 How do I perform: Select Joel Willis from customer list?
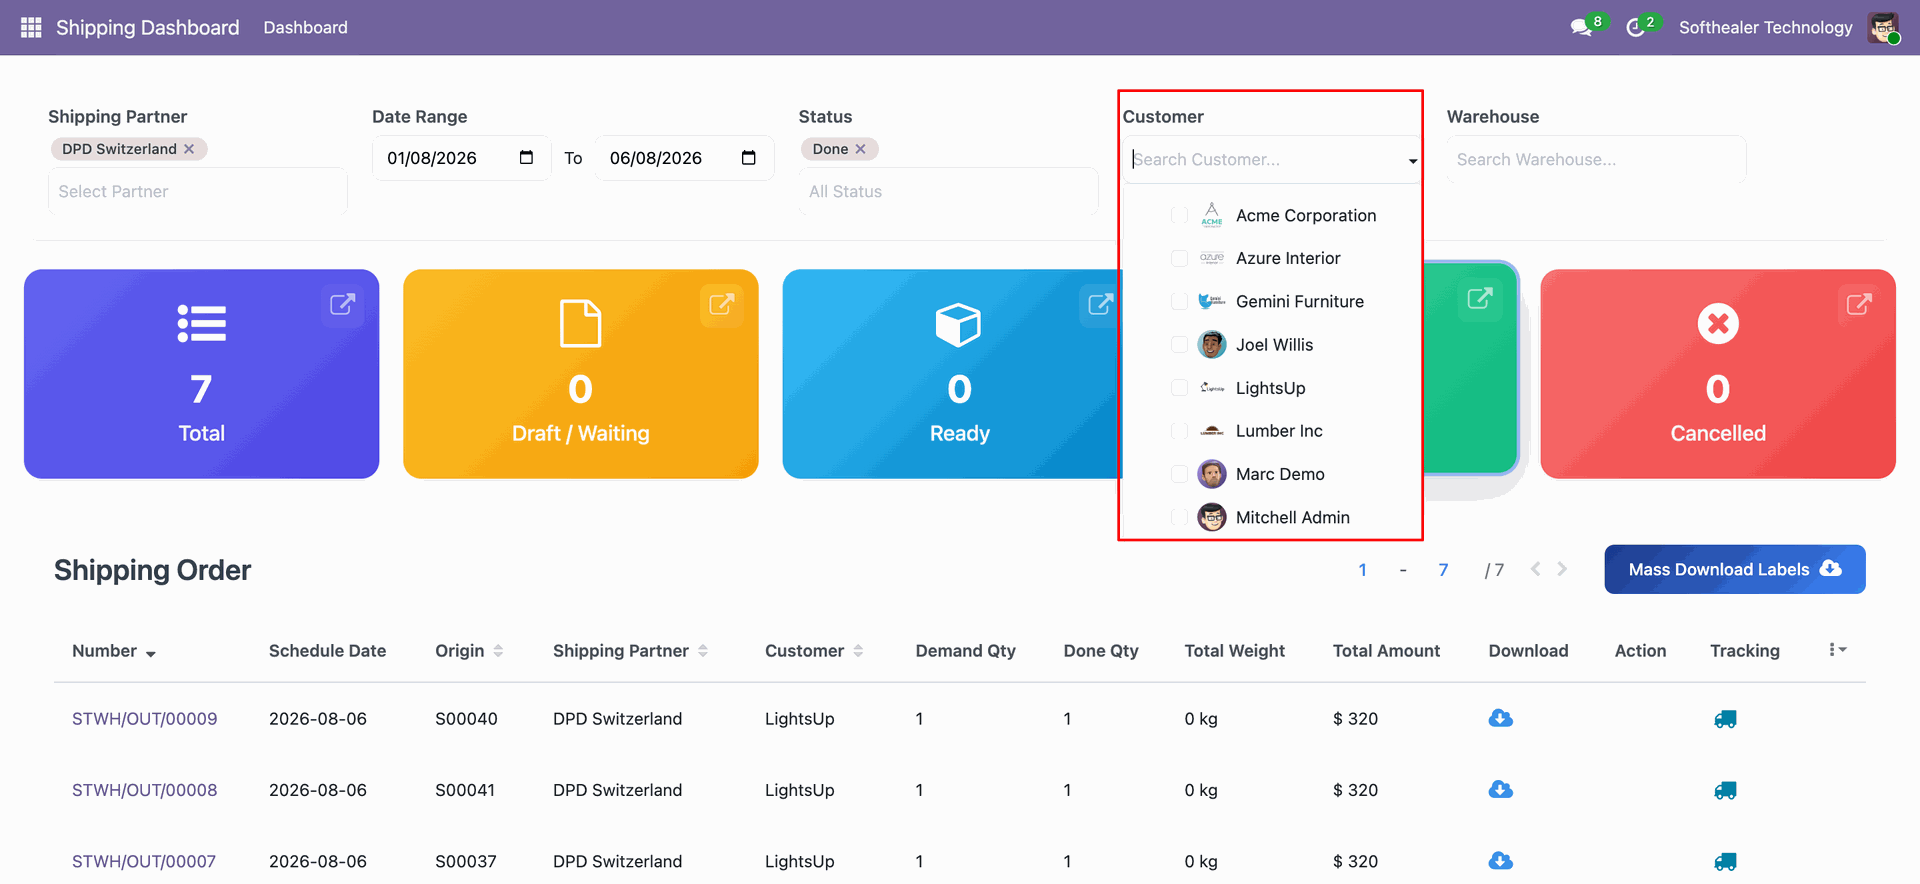click(x=1275, y=345)
